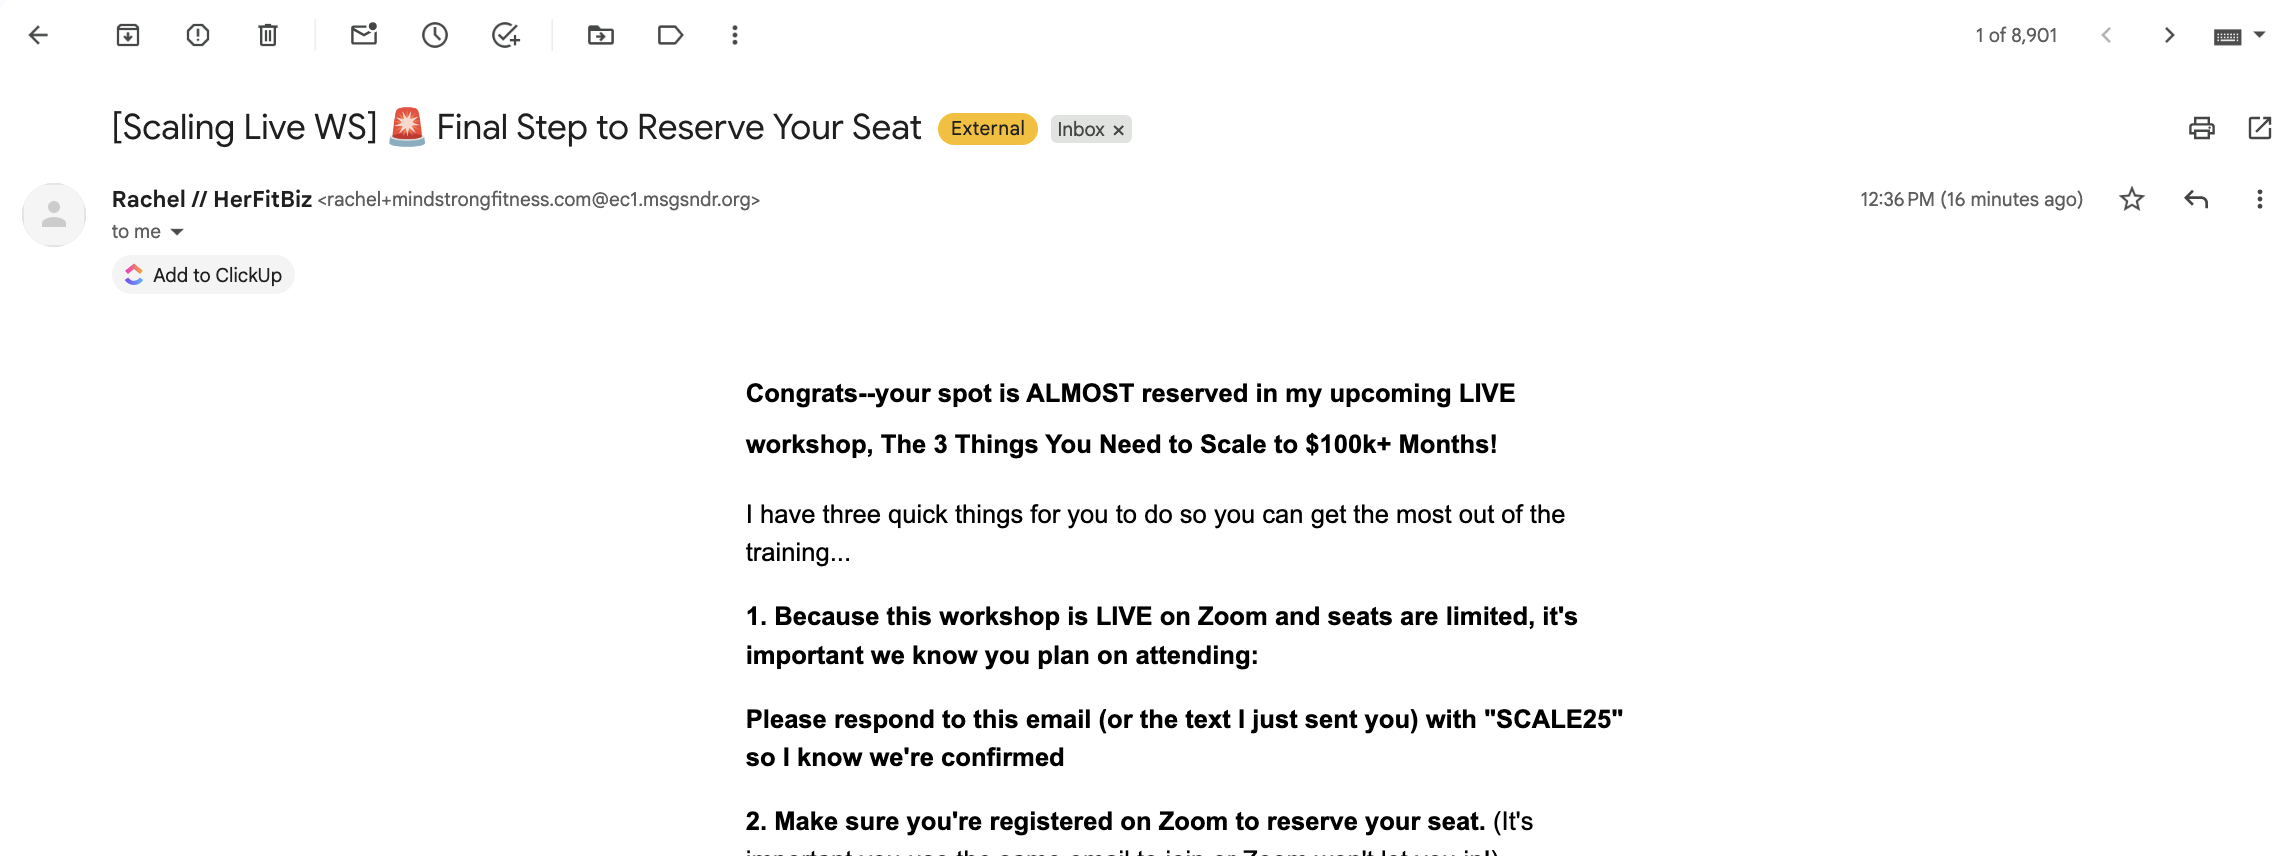This screenshot has width=2292, height=856.
Task: Remove the Inbox label
Action: [x=1119, y=130]
